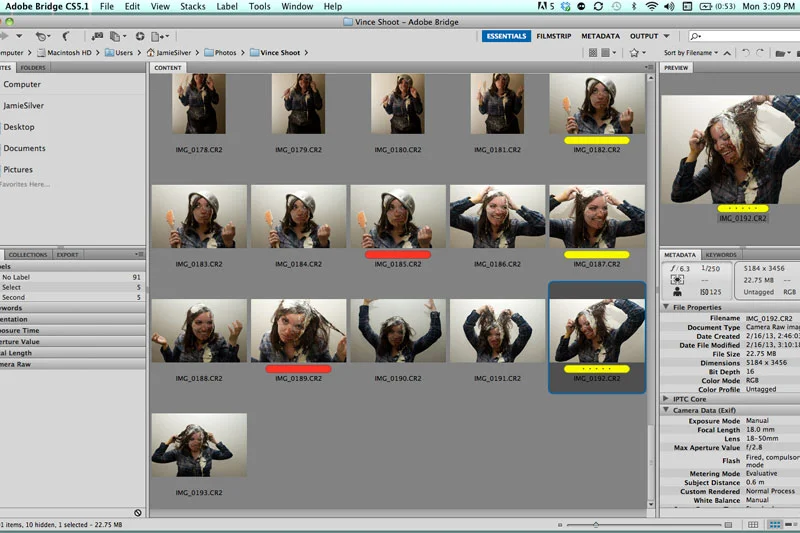
Task: Go to Macintosh HD in path bar
Action: pos(64,53)
